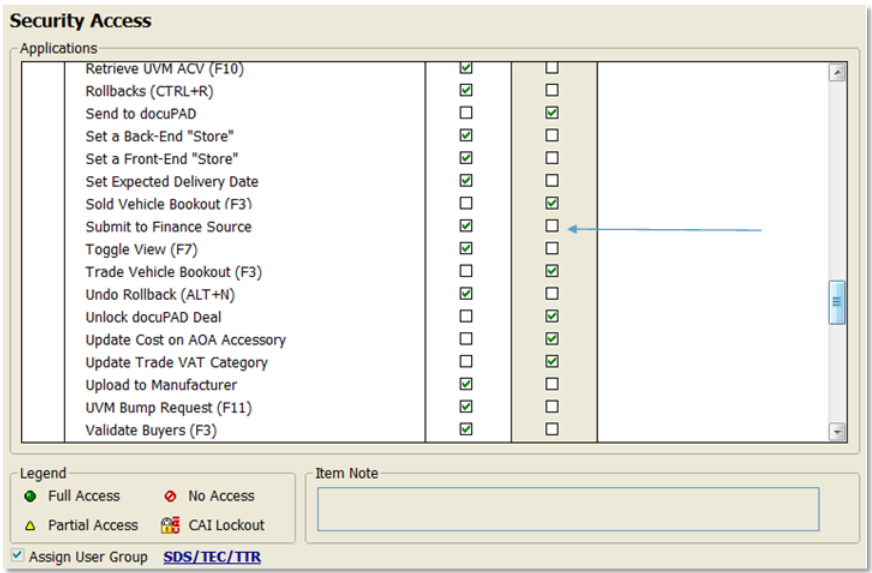Check second checkbox for Submit to Finance Source

click(552, 226)
